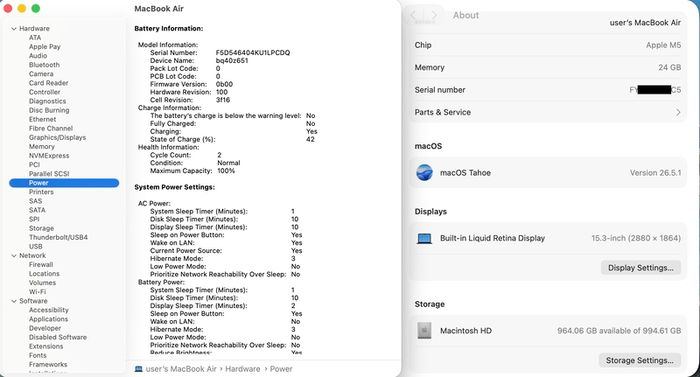Select the highlighted Power item
Screen dimensions: 700x377
point(64,183)
